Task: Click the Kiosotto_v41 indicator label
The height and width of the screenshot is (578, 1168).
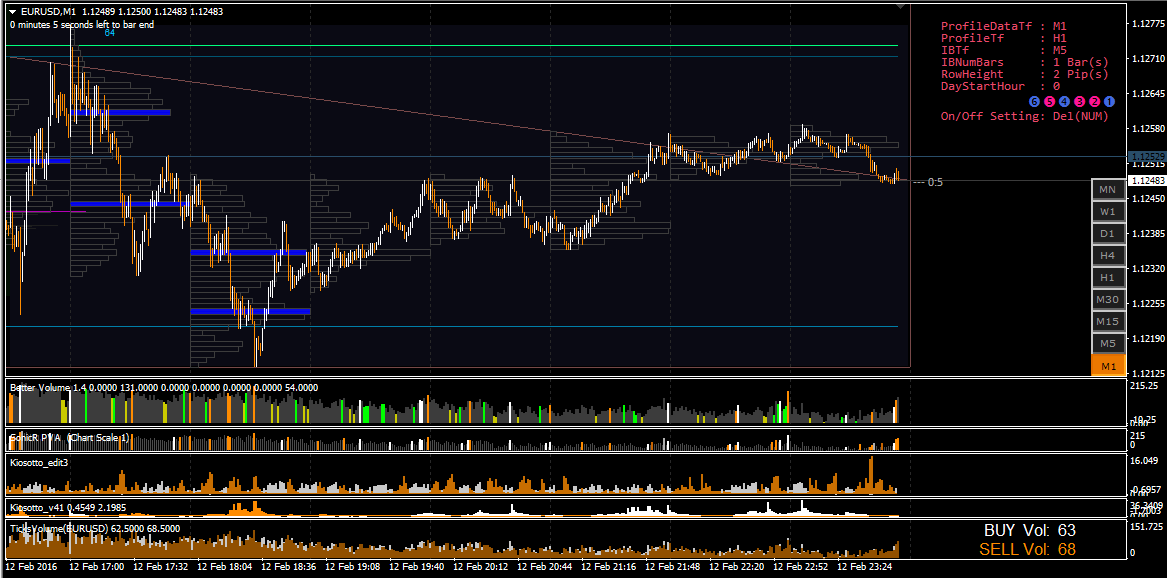Action: [x=68, y=507]
